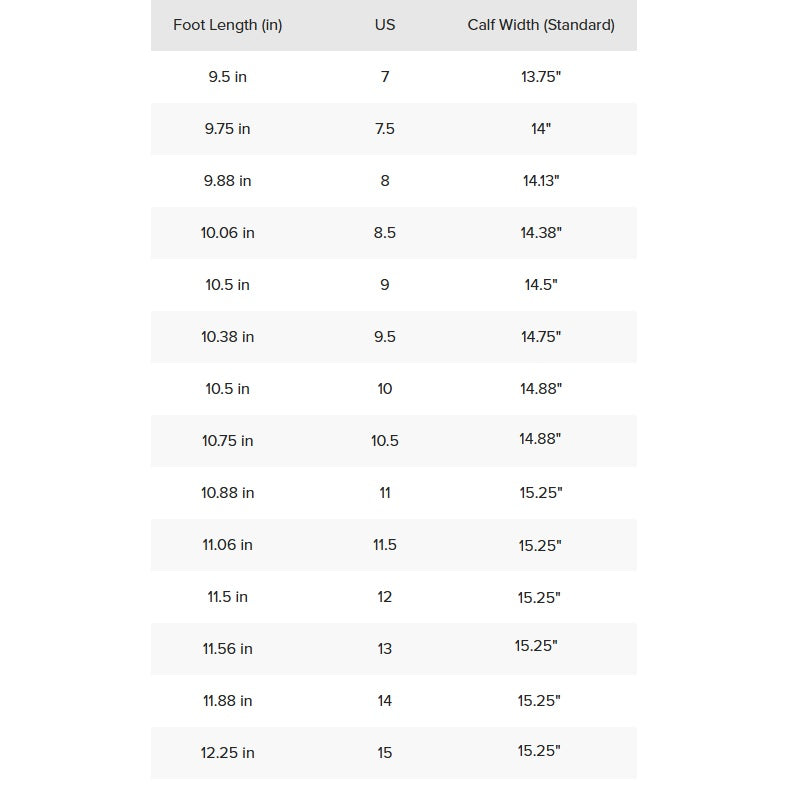
Task: Select the 9.5 in foot length cell
Action: tap(227, 77)
